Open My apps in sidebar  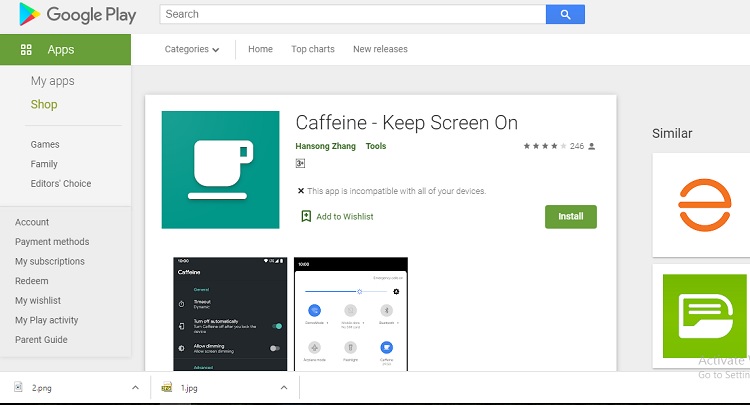(x=53, y=81)
